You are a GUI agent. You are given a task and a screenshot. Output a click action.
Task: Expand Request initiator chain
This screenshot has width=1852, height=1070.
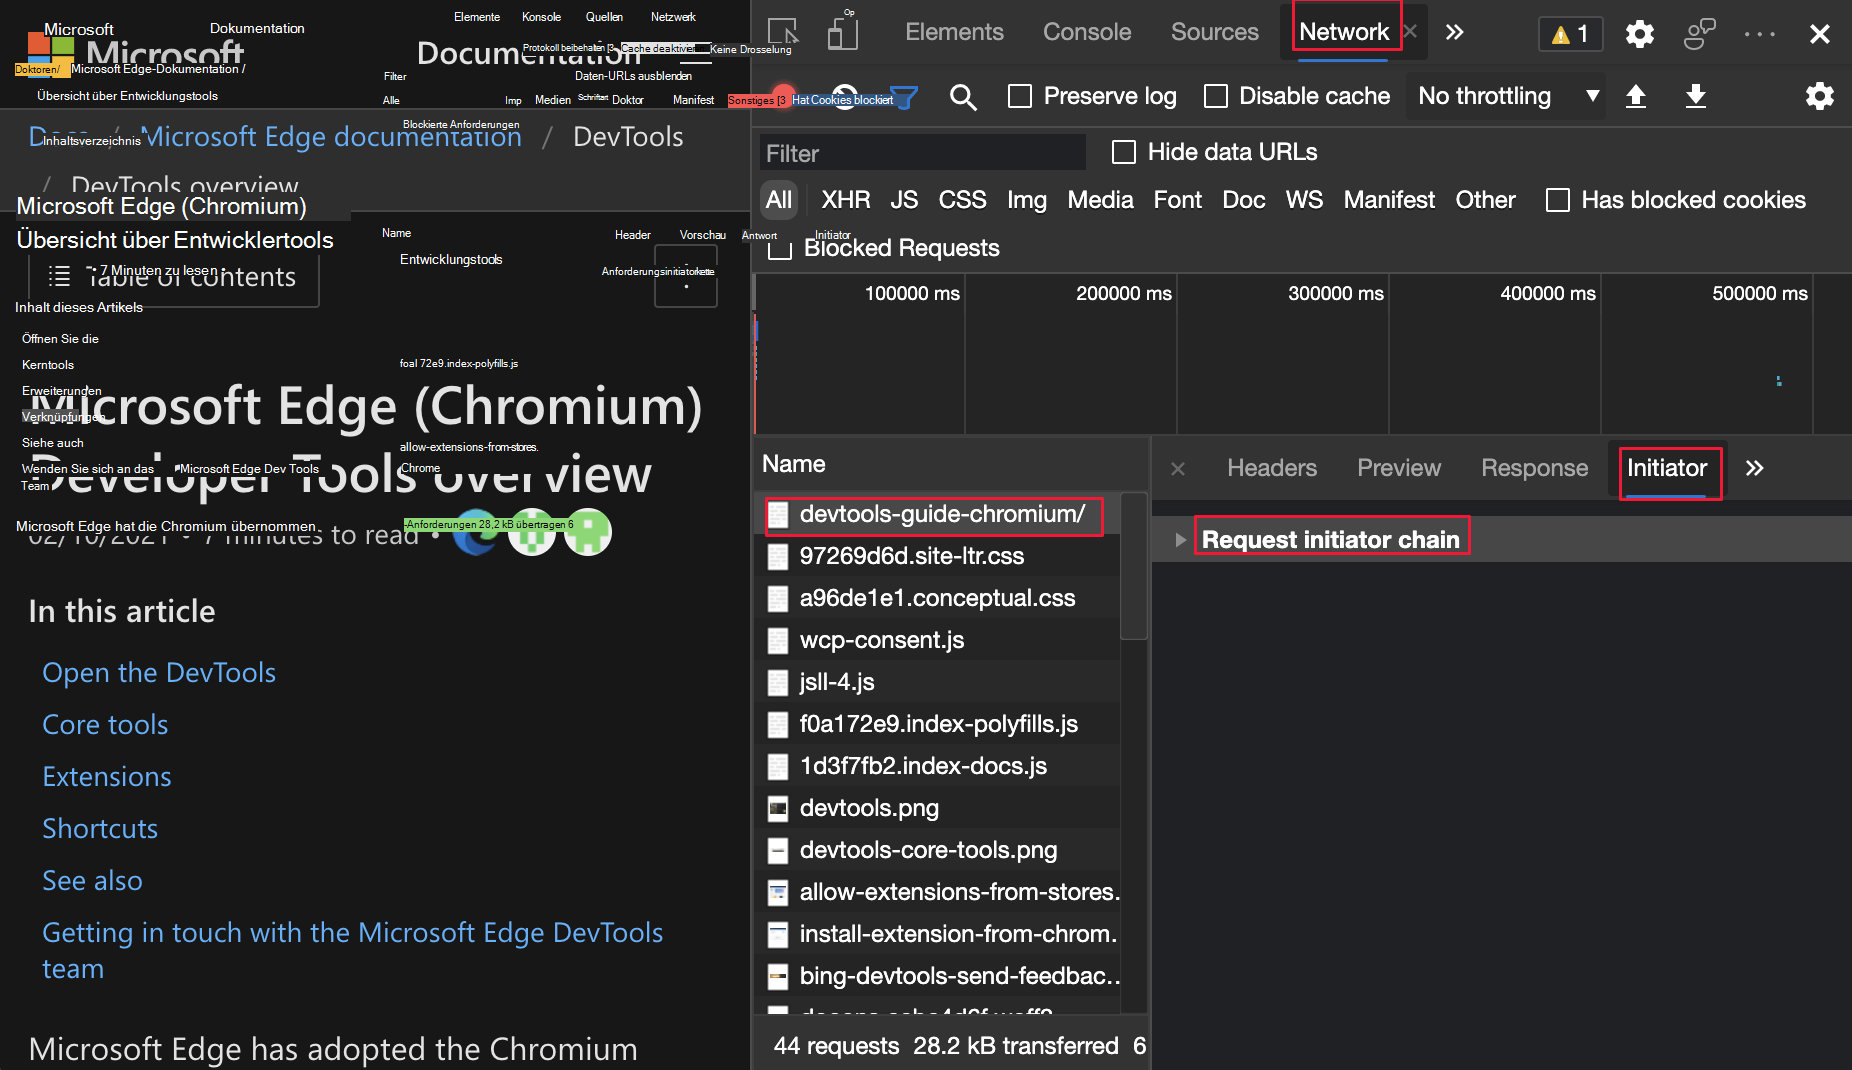pos(1180,540)
